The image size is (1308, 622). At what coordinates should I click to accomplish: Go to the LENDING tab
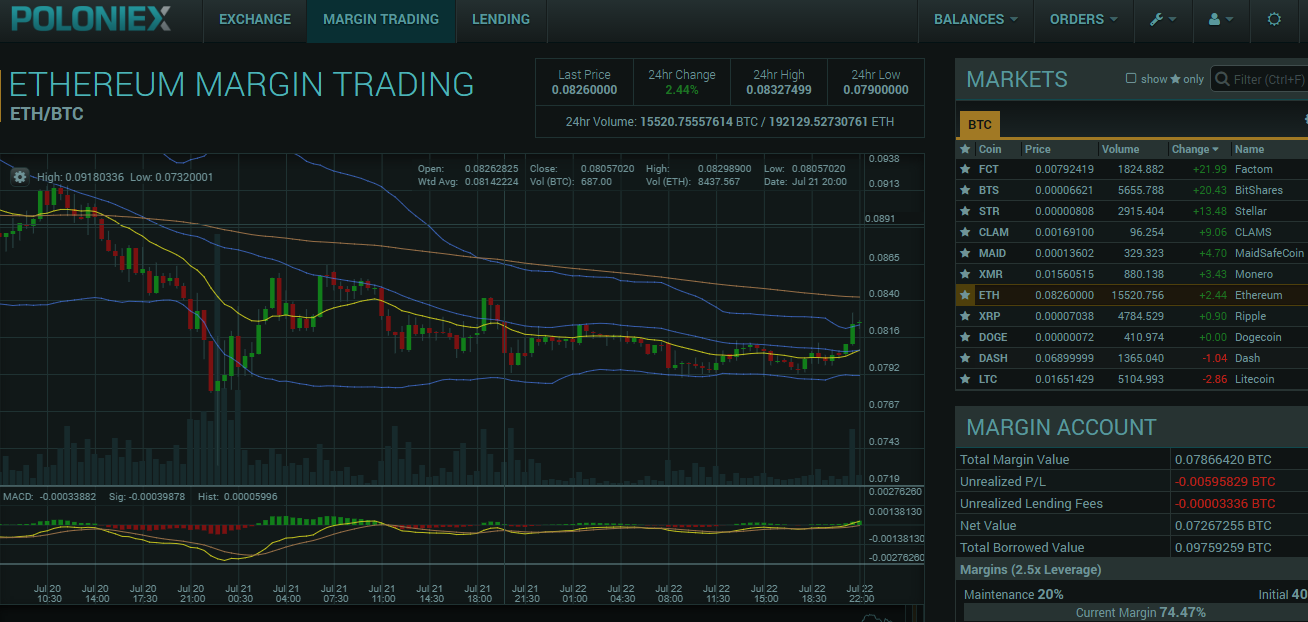(x=501, y=19)
